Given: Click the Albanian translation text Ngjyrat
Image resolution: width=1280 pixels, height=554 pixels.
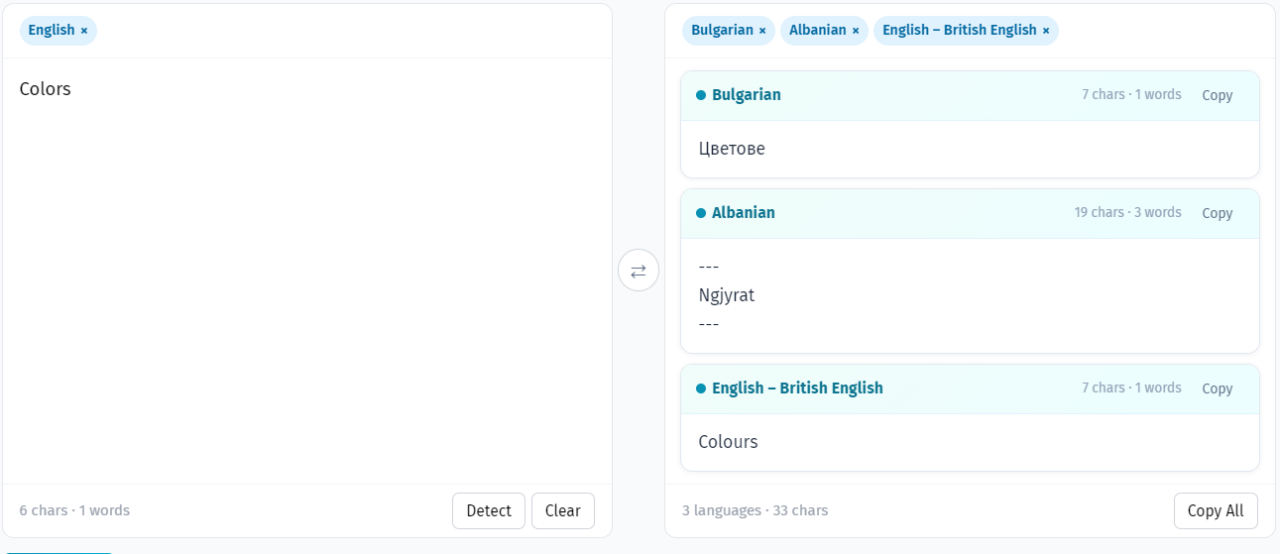Looking at the screenshot, I should [726, 296].
